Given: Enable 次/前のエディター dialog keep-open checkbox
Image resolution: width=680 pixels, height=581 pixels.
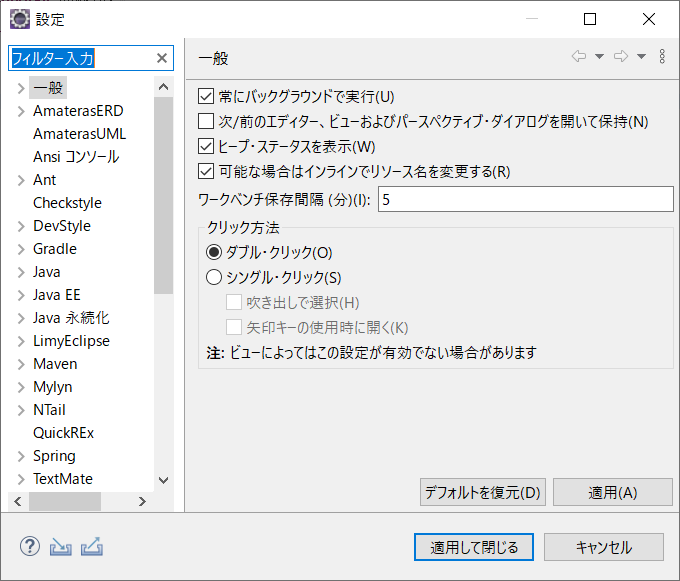Looking at the screenshot, I should click(x=206, y=121).
